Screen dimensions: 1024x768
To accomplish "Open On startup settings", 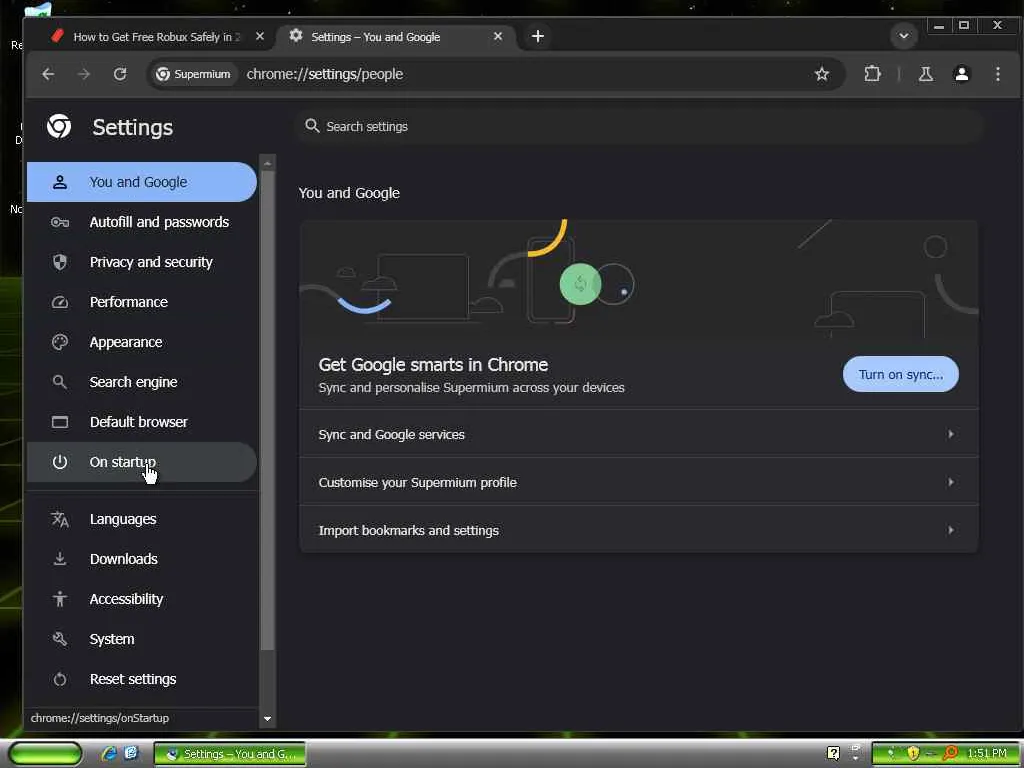I will pos(142,462).
